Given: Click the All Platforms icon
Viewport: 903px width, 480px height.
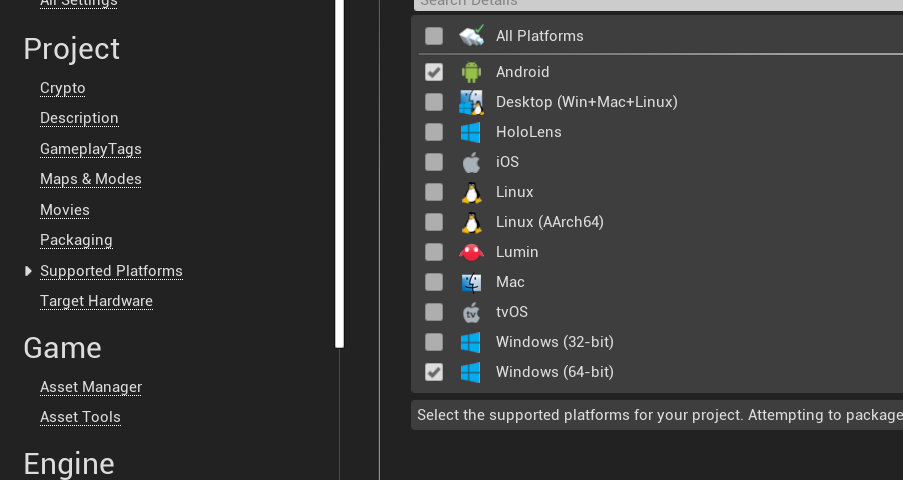Looking at the screenshot, I should (471, 36).
